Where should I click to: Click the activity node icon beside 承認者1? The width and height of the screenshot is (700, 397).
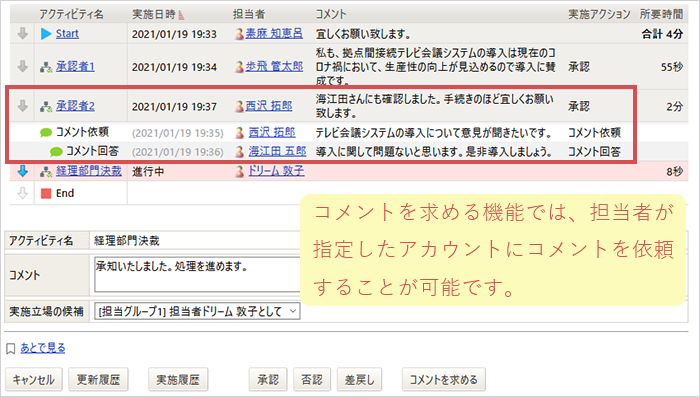(46, 67)
